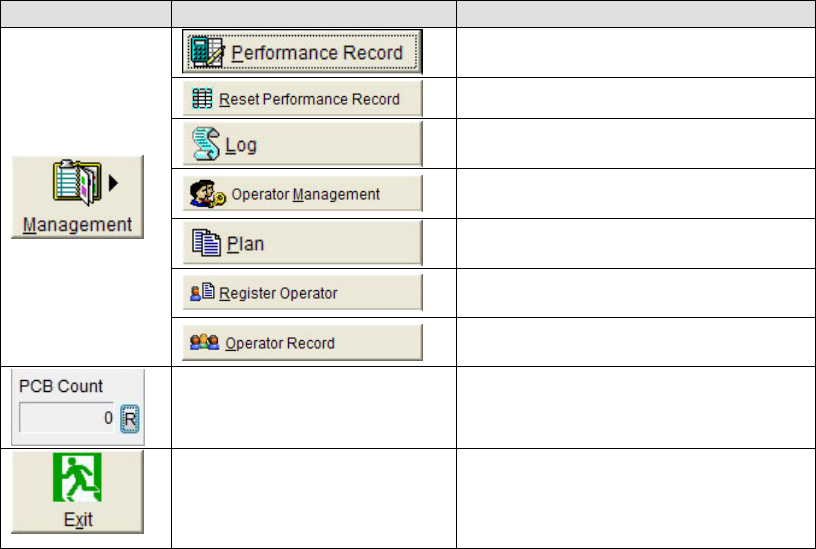This screenshot has height=549, width=816.
Task: Click the group-of-people icon on Operator Record
Action: click(206, 342)
